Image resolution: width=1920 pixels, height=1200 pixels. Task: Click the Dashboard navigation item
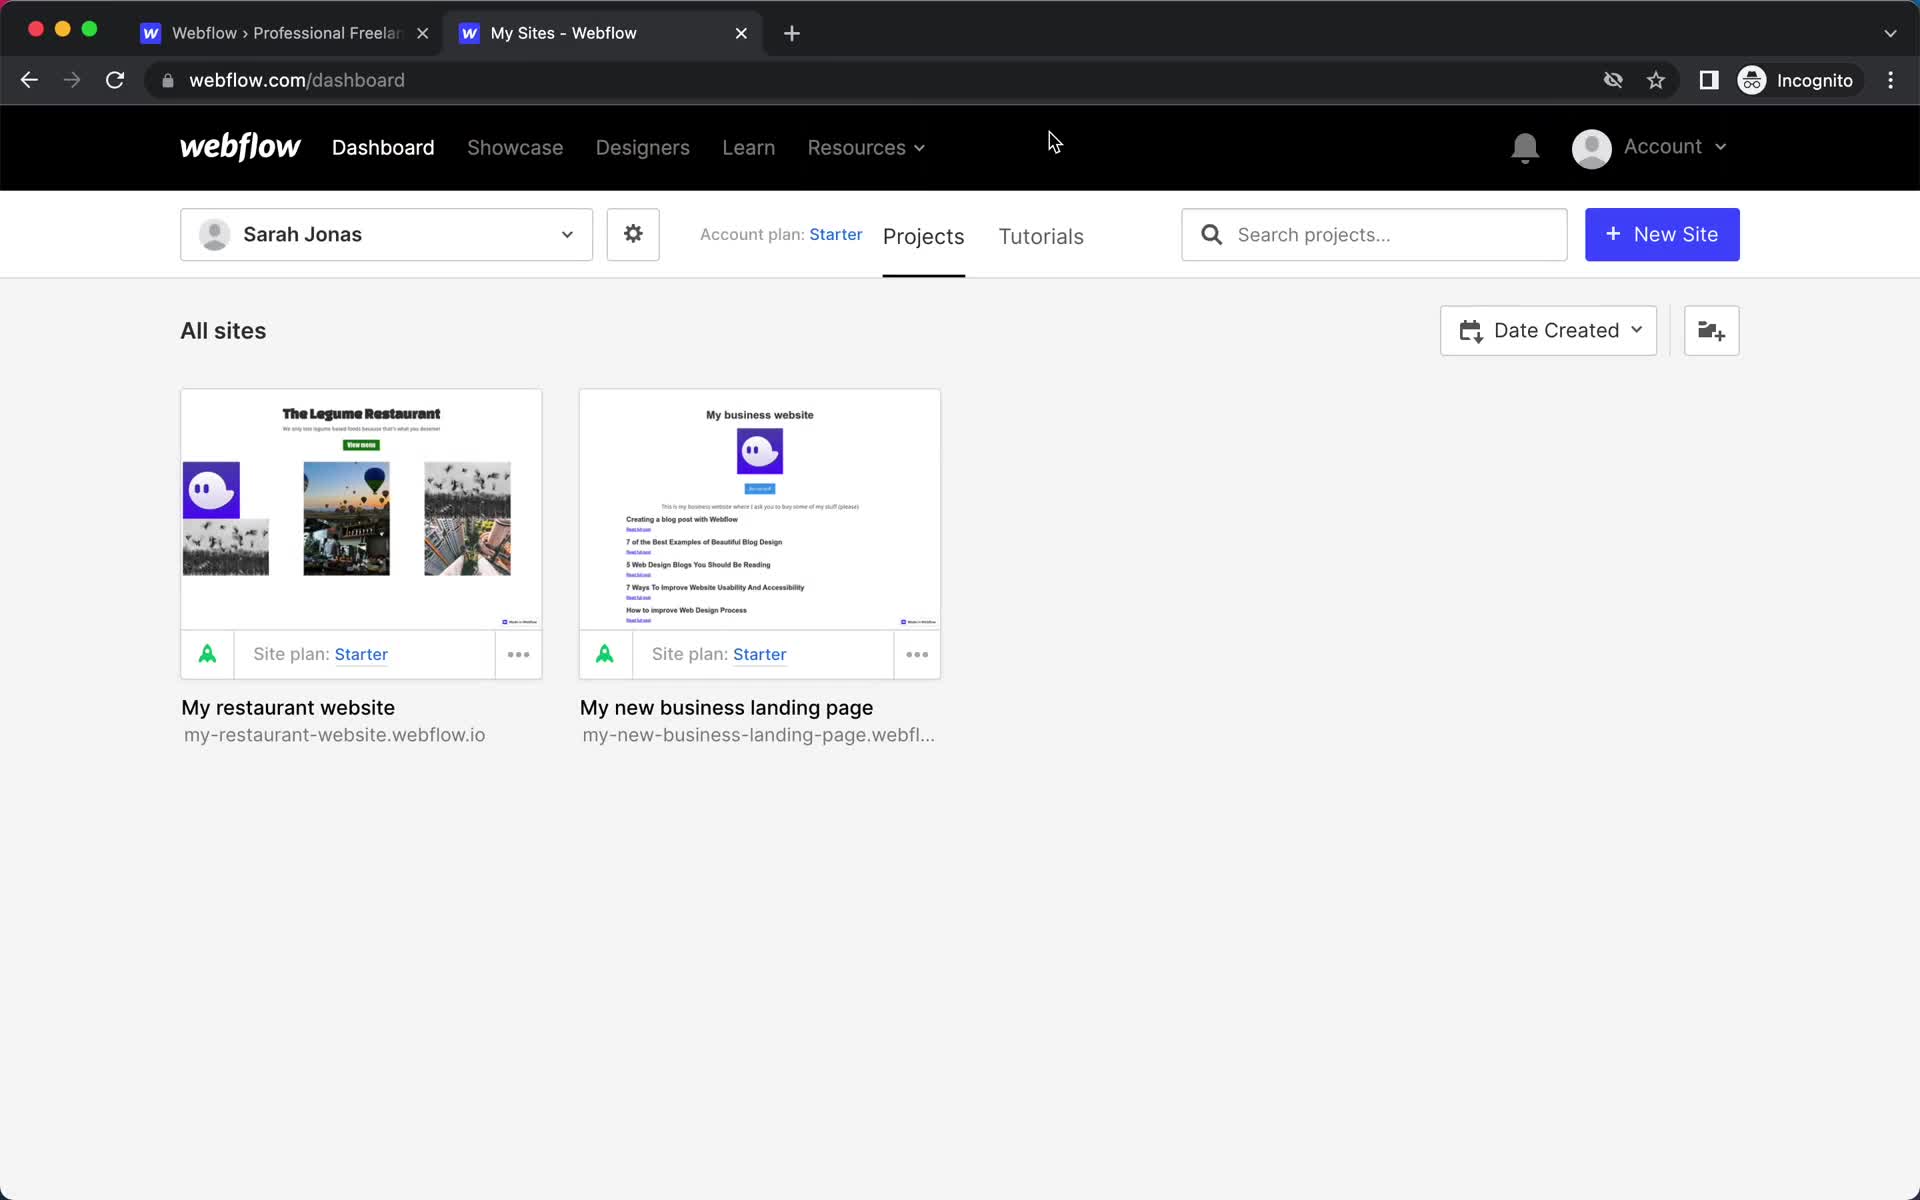pos(384,147)
